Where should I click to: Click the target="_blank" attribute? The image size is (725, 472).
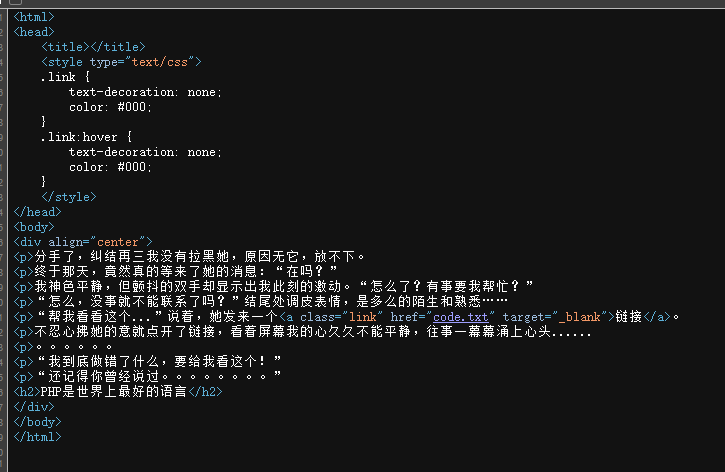click(555, 317)
